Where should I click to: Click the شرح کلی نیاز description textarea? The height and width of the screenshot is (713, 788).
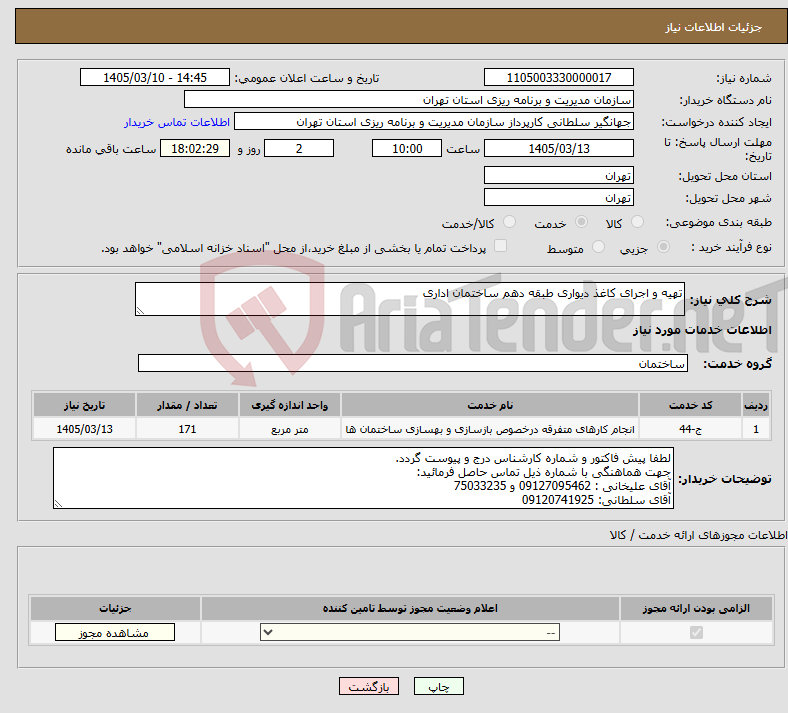pos(410,299)
